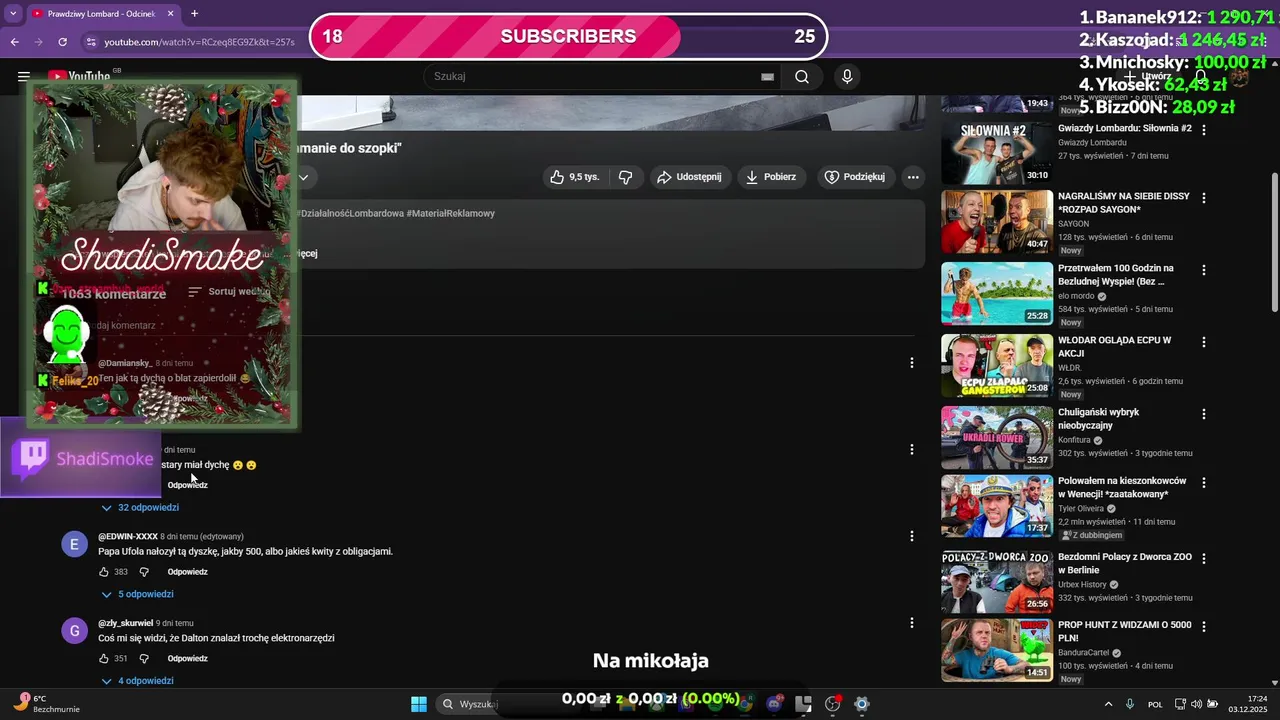The width and height of the screenshot is (1280, 720).
Task: Like the video with 9,5 tys. likes
Action: [574, 177]
